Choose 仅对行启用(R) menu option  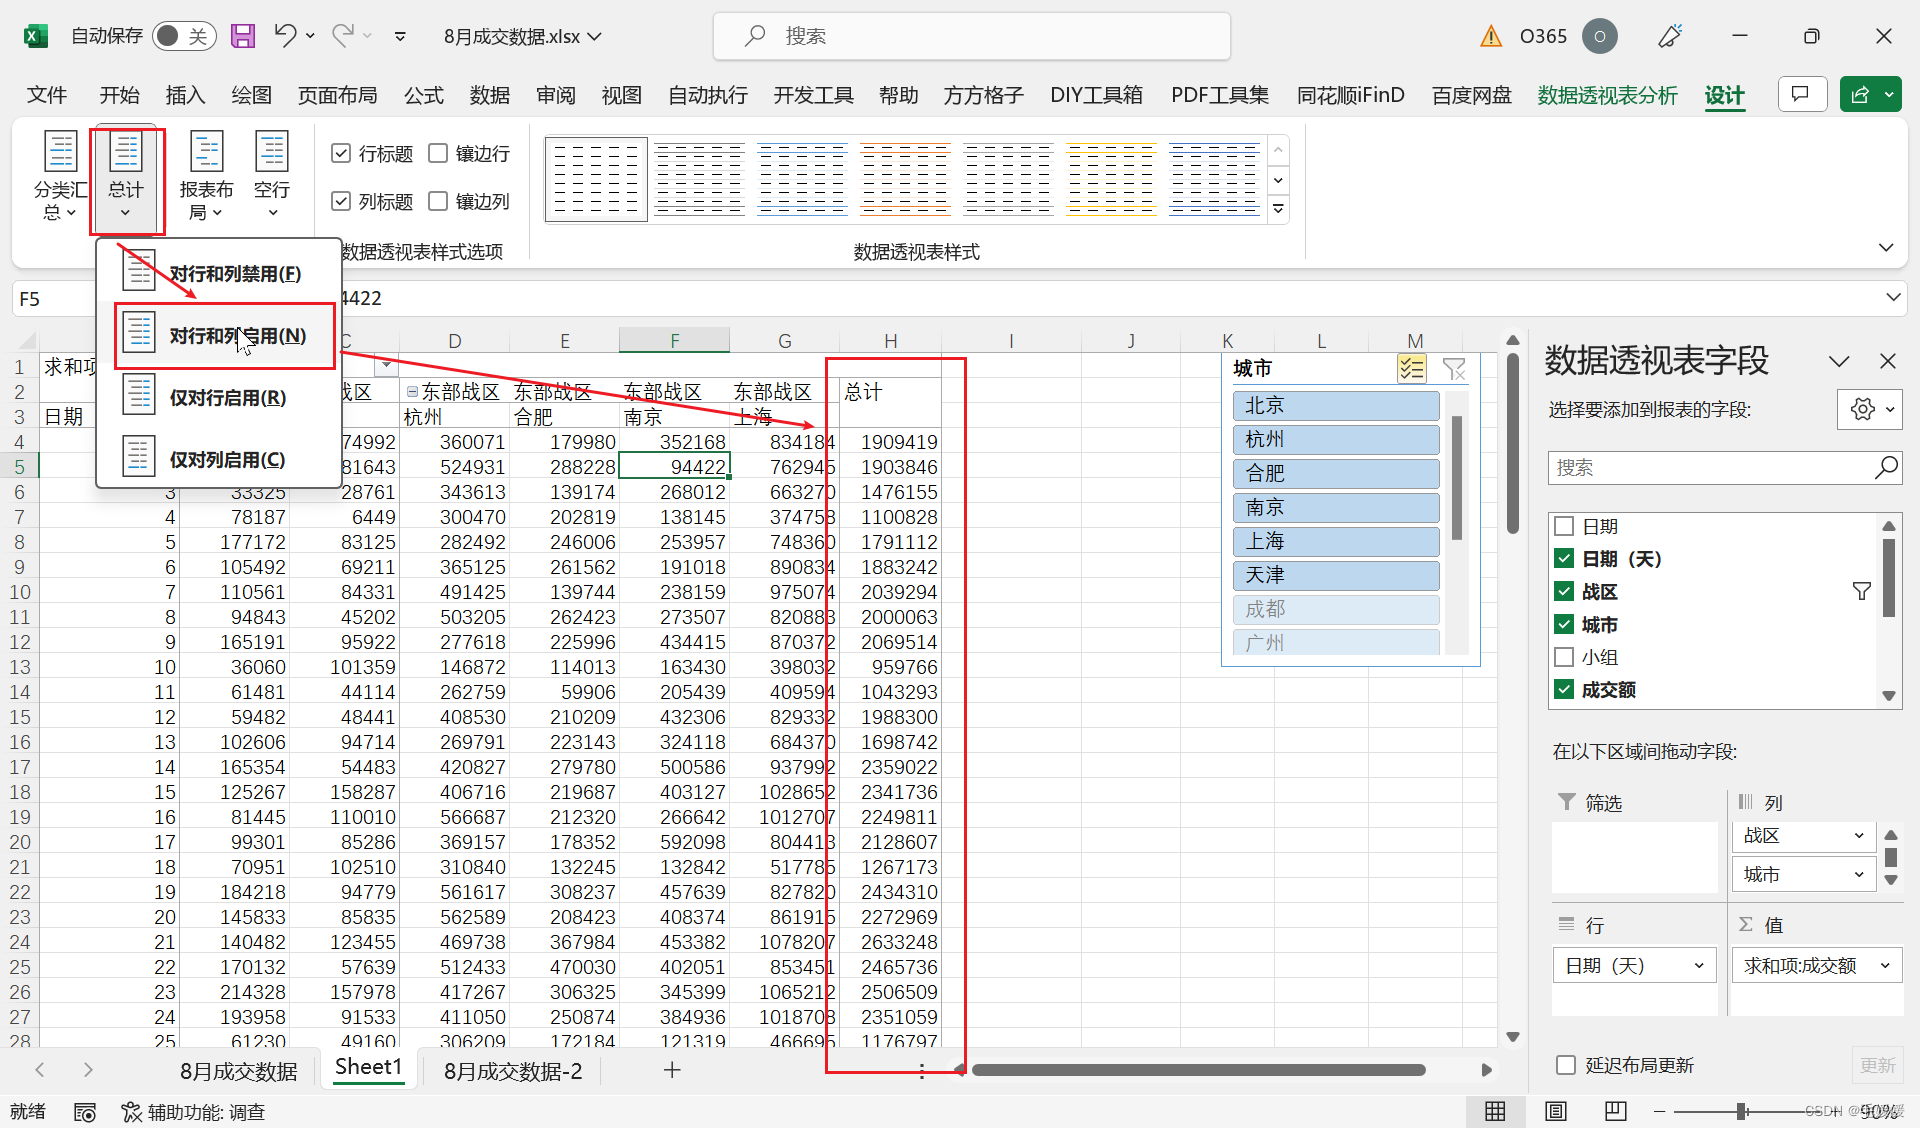(219, 397)
